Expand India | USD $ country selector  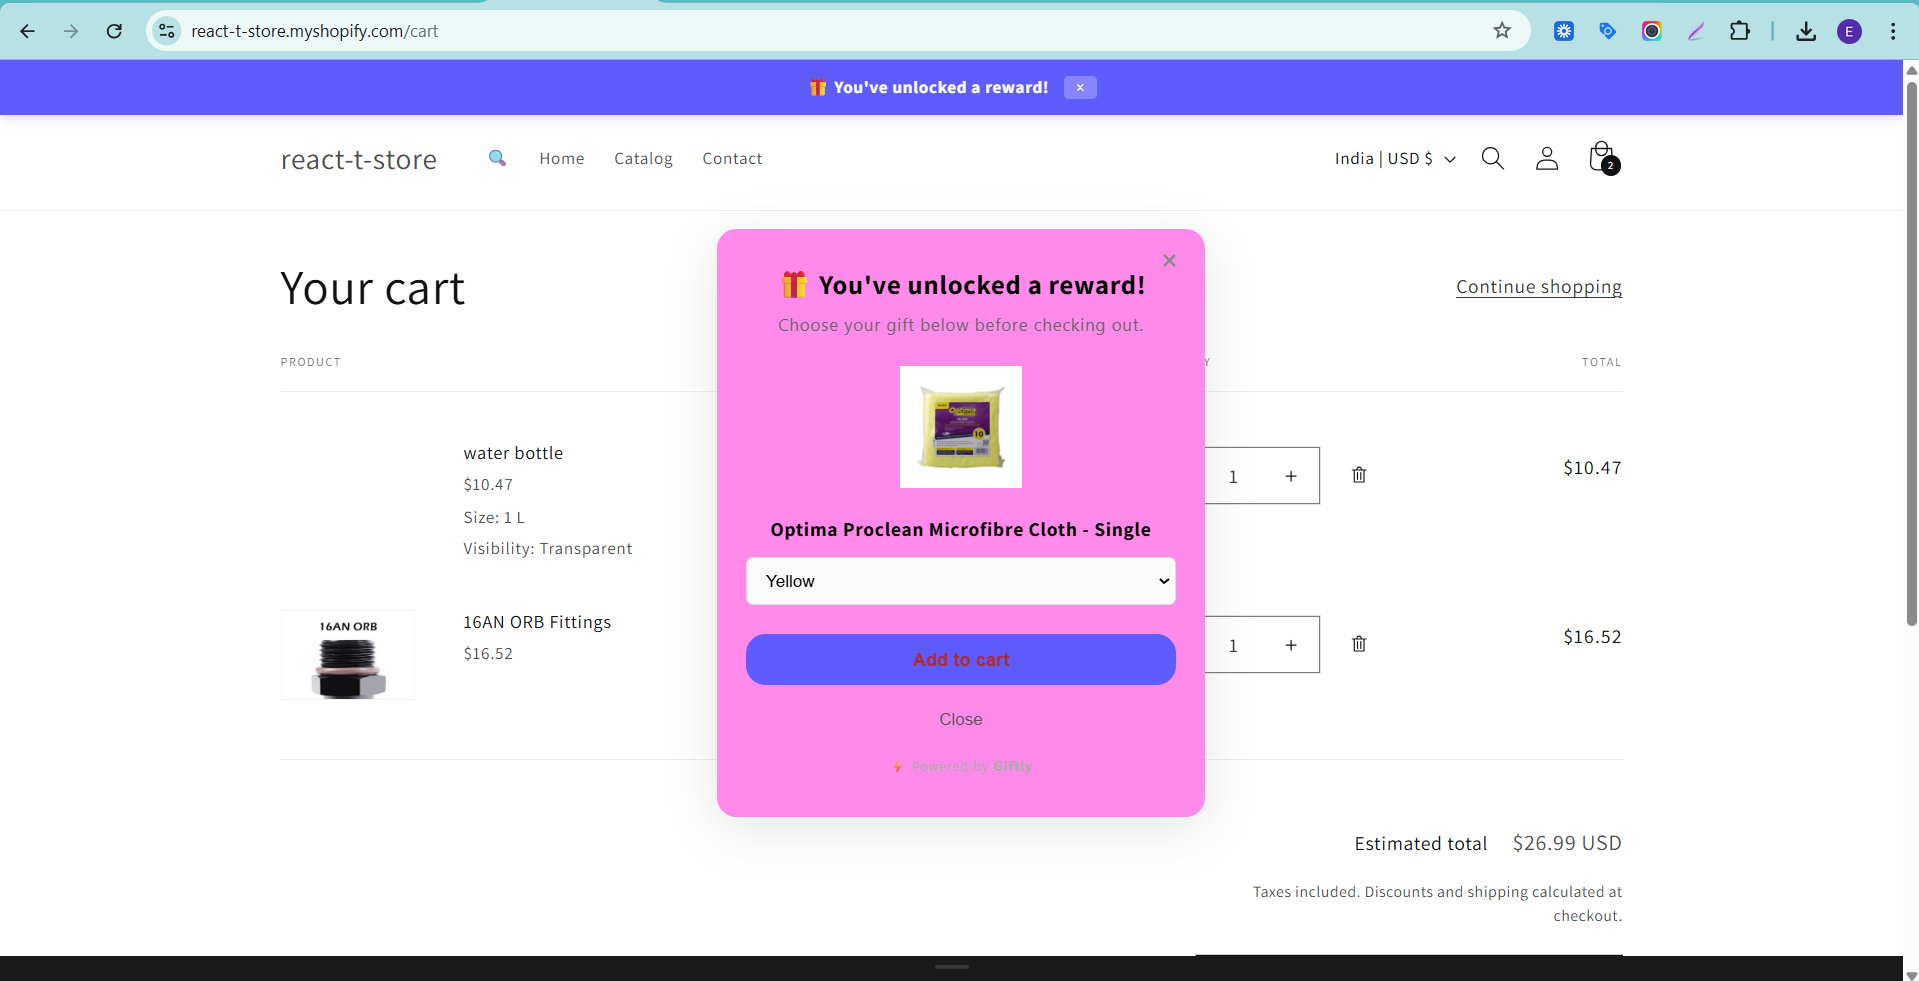[x=1395, y=159]
